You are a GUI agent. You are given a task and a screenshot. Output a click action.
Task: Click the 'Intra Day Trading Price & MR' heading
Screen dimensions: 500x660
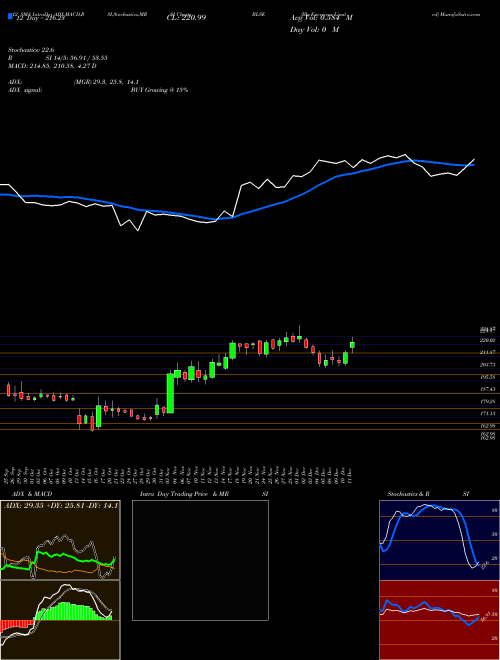(184, 494)
